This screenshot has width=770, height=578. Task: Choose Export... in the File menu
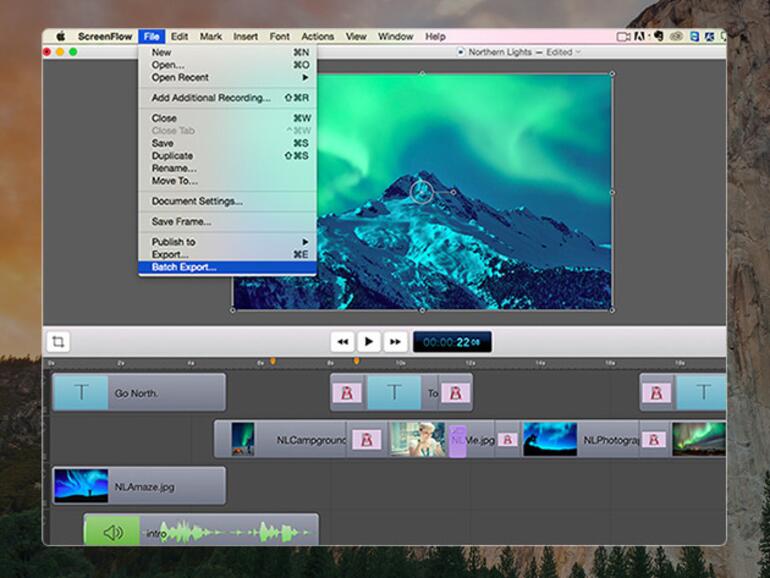click(x=227, y=254)
